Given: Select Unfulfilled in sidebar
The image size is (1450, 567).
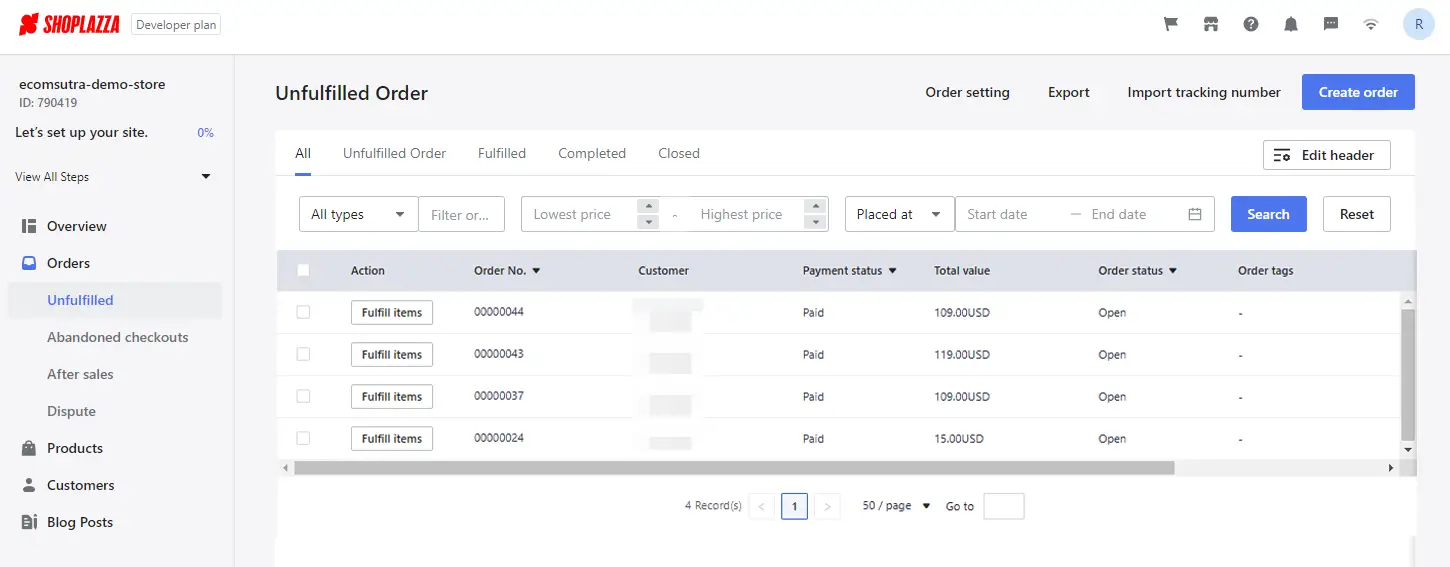Looking at the screenshot, I should 116,300.
